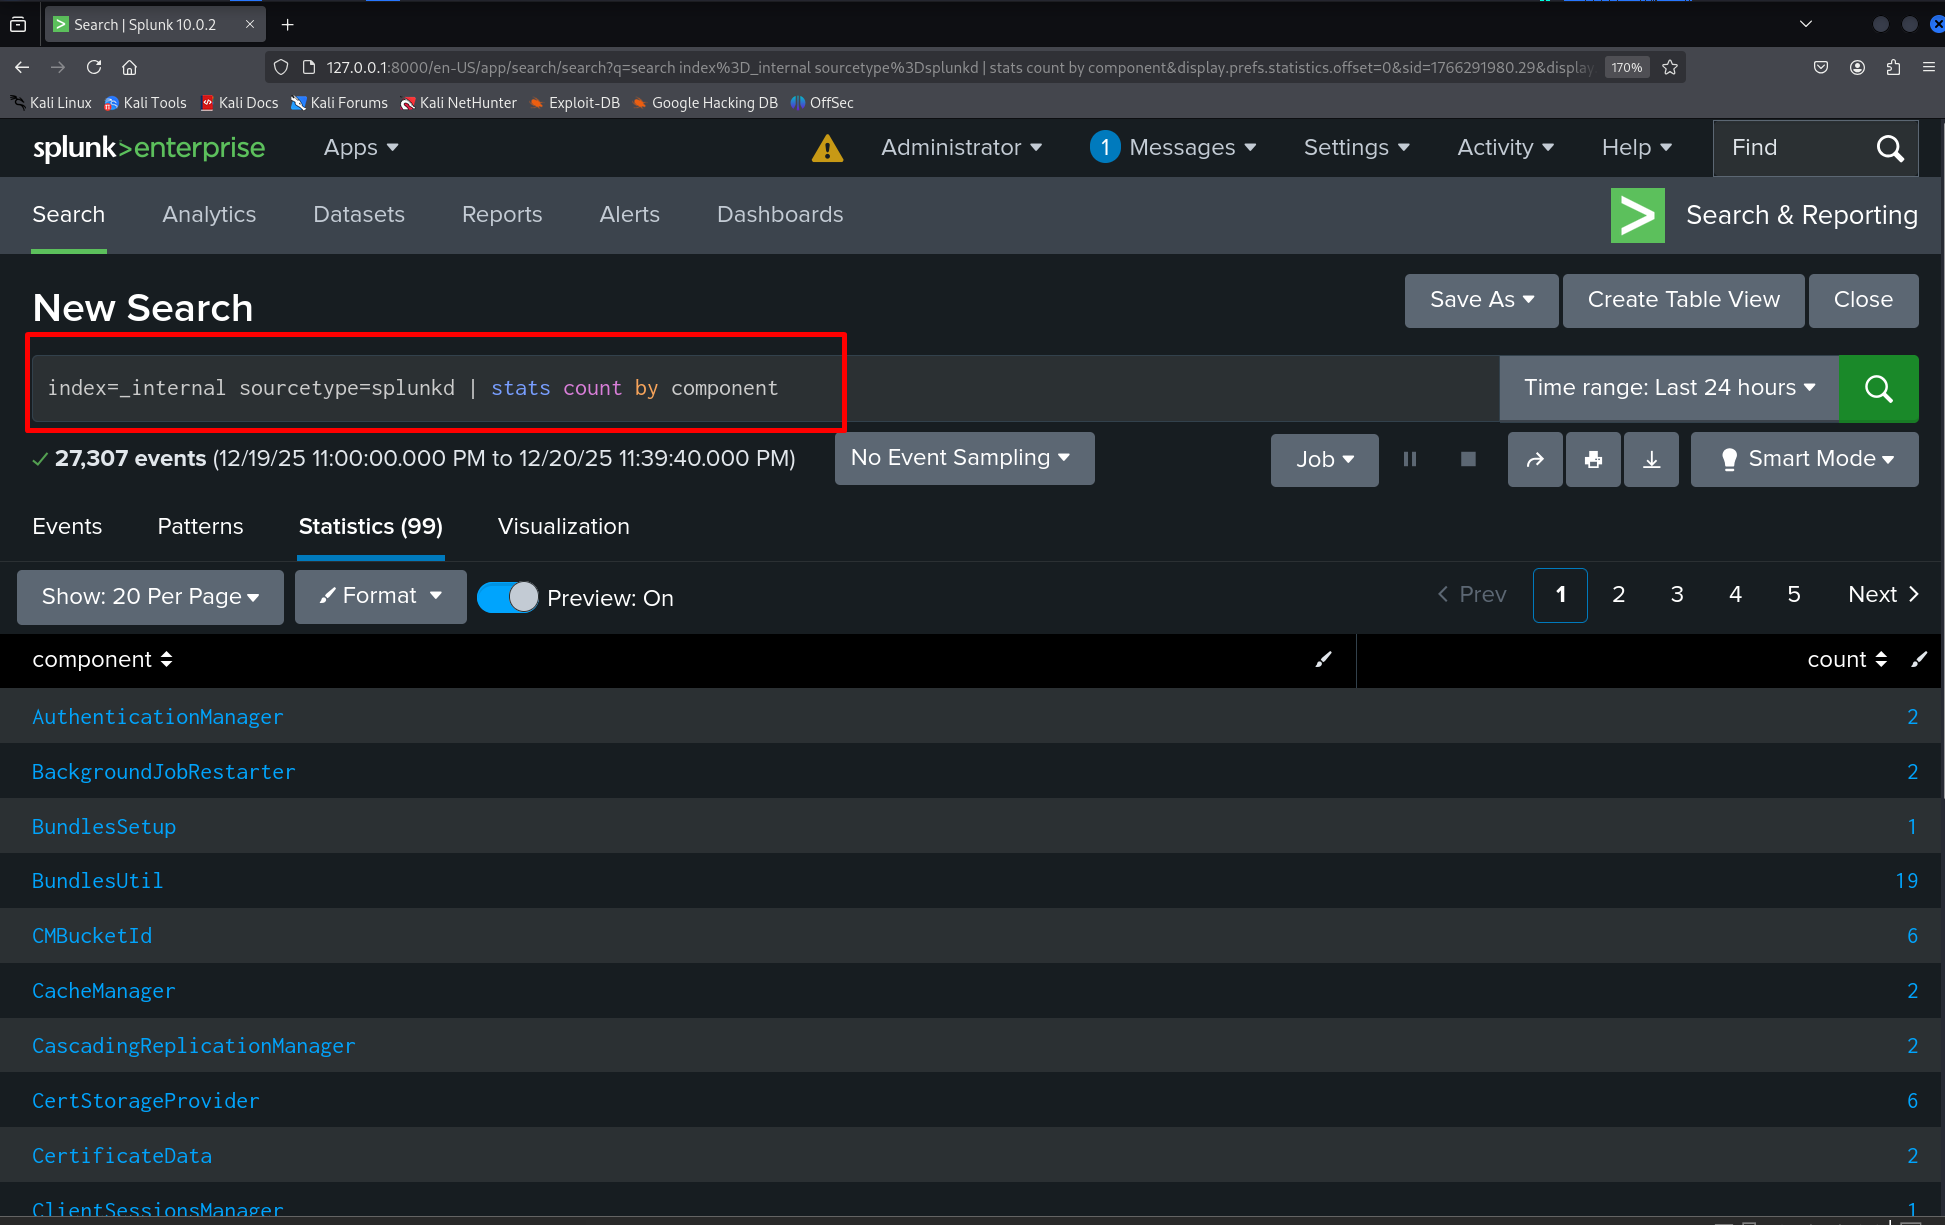
Task: Open the Dashboards nav tab
Action: click(x=779, y=214)
